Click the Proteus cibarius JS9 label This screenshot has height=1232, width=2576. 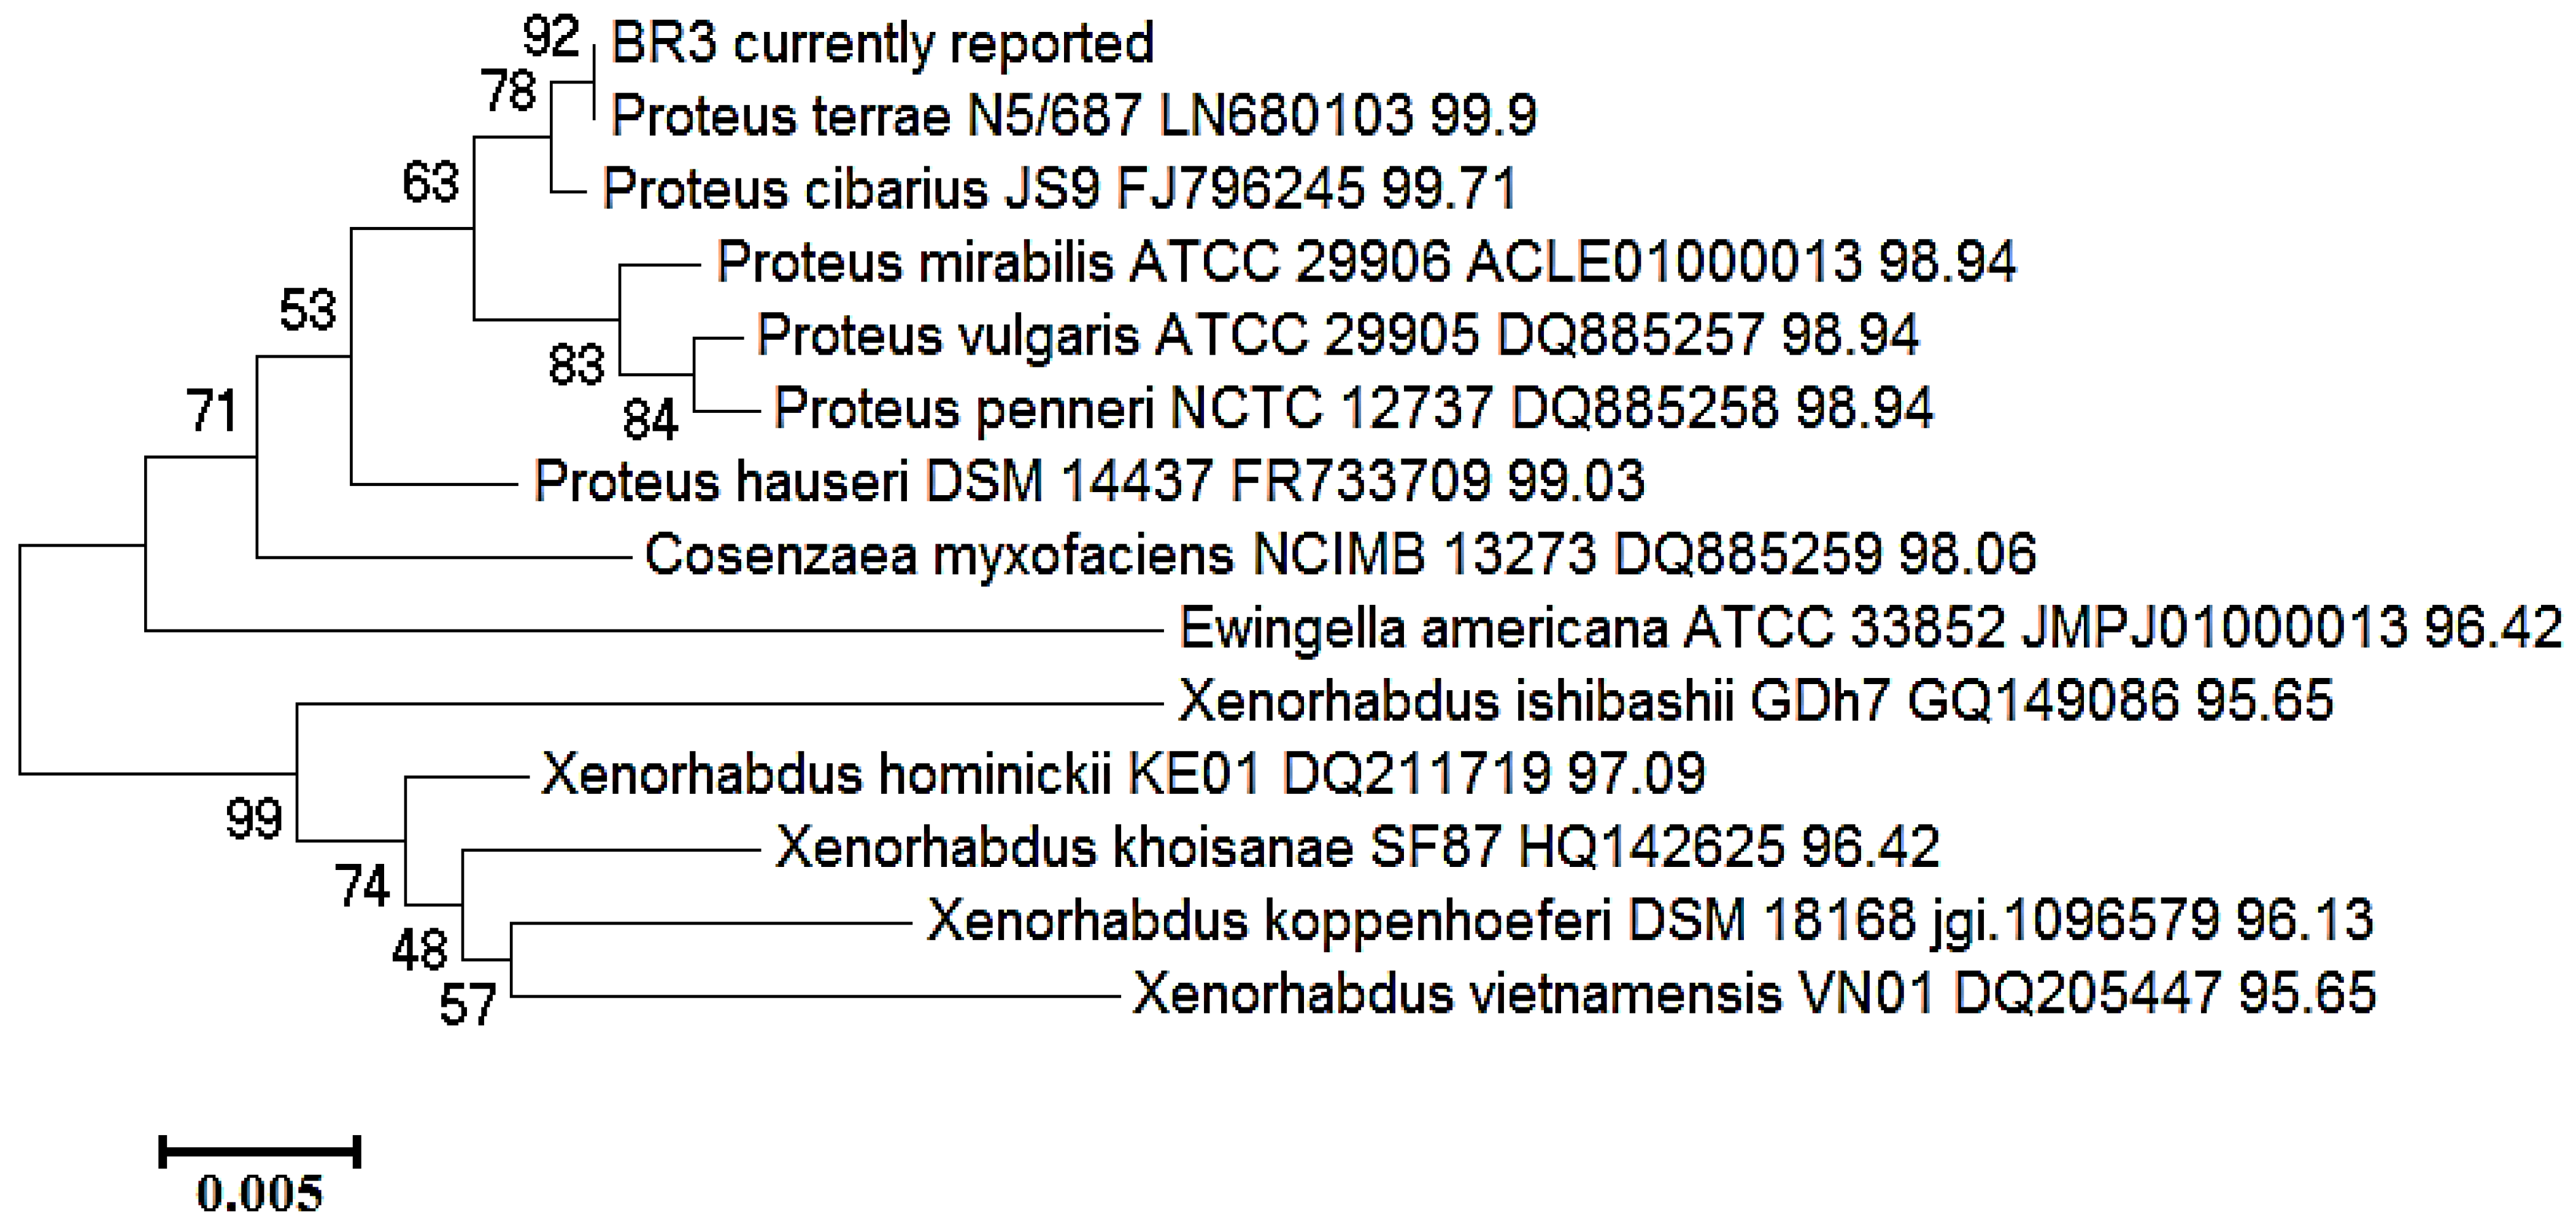1059,189
